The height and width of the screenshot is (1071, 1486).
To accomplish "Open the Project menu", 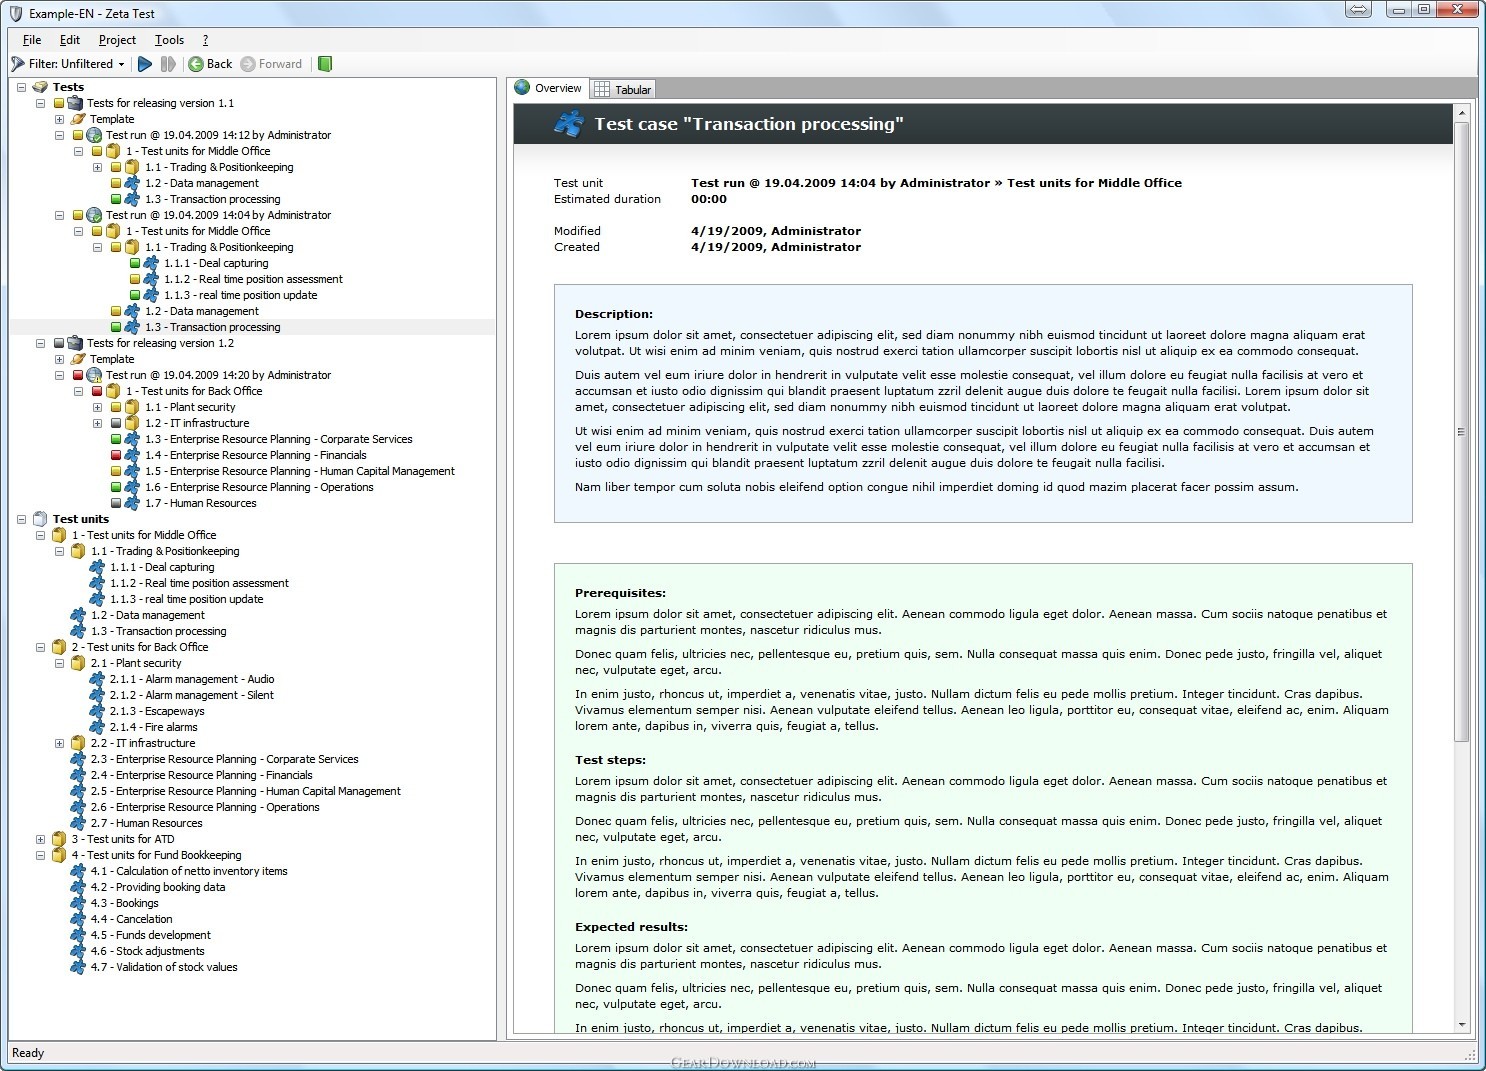I will pyautogui.click(x=117, y=40).
